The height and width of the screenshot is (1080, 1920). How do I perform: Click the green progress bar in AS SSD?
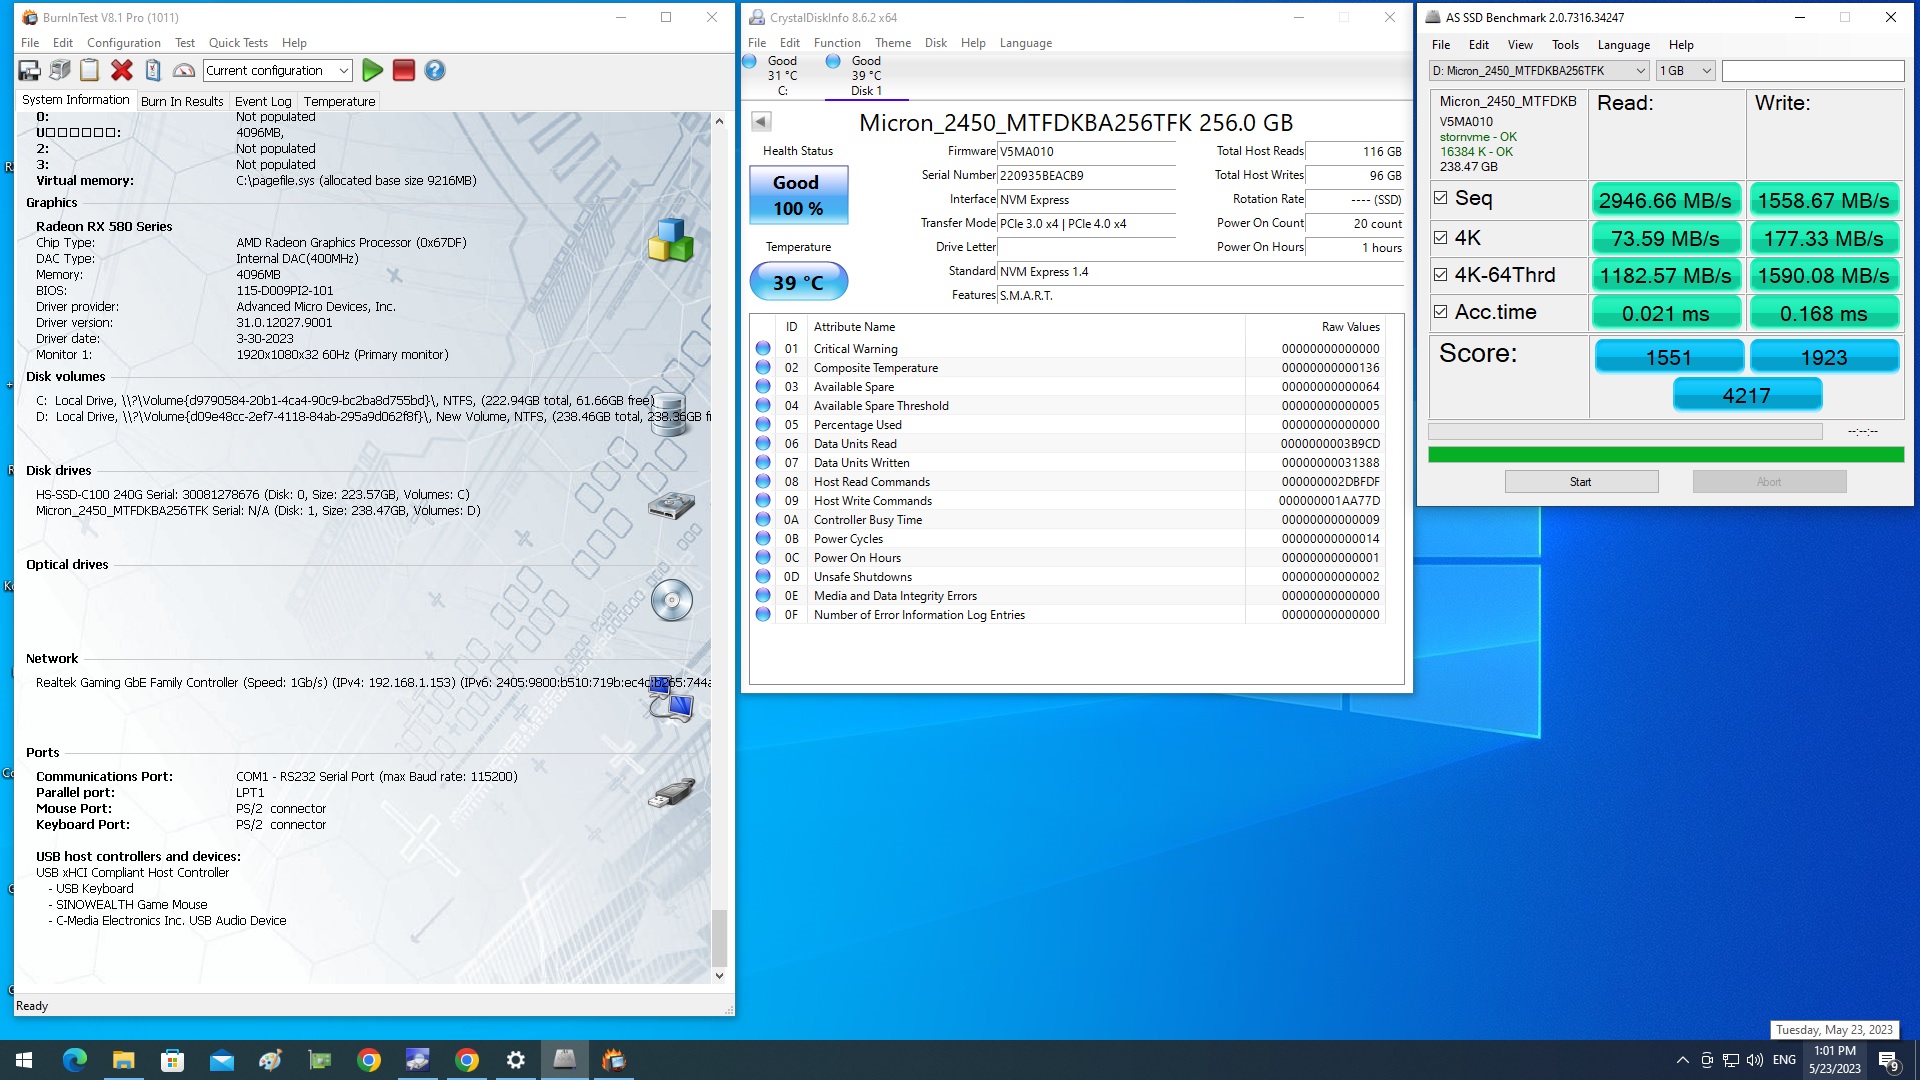(1666, 454)
